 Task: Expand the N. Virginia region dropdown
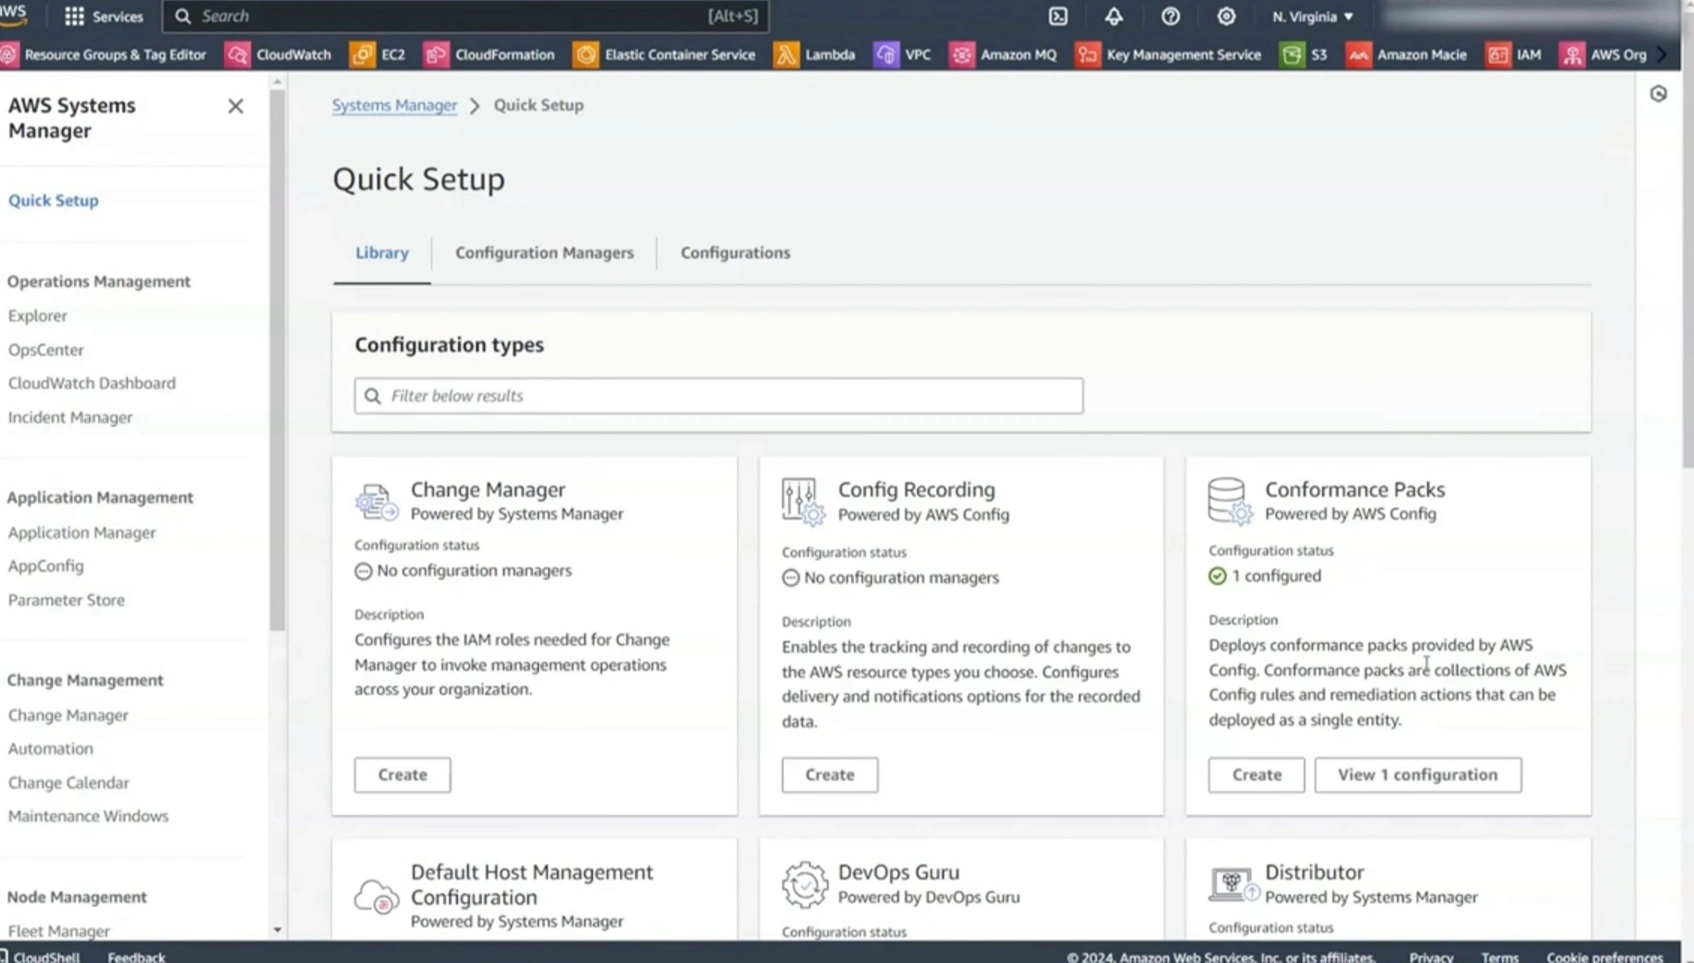pos(1312,16)
